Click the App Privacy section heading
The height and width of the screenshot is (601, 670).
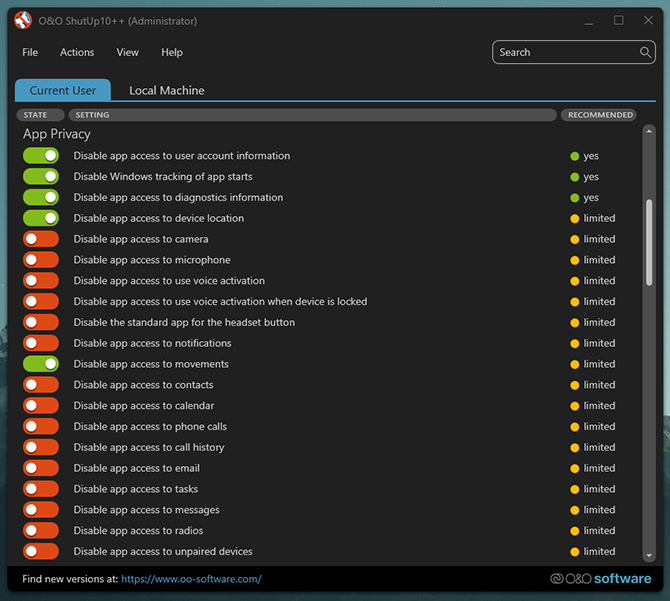(57, 134)
